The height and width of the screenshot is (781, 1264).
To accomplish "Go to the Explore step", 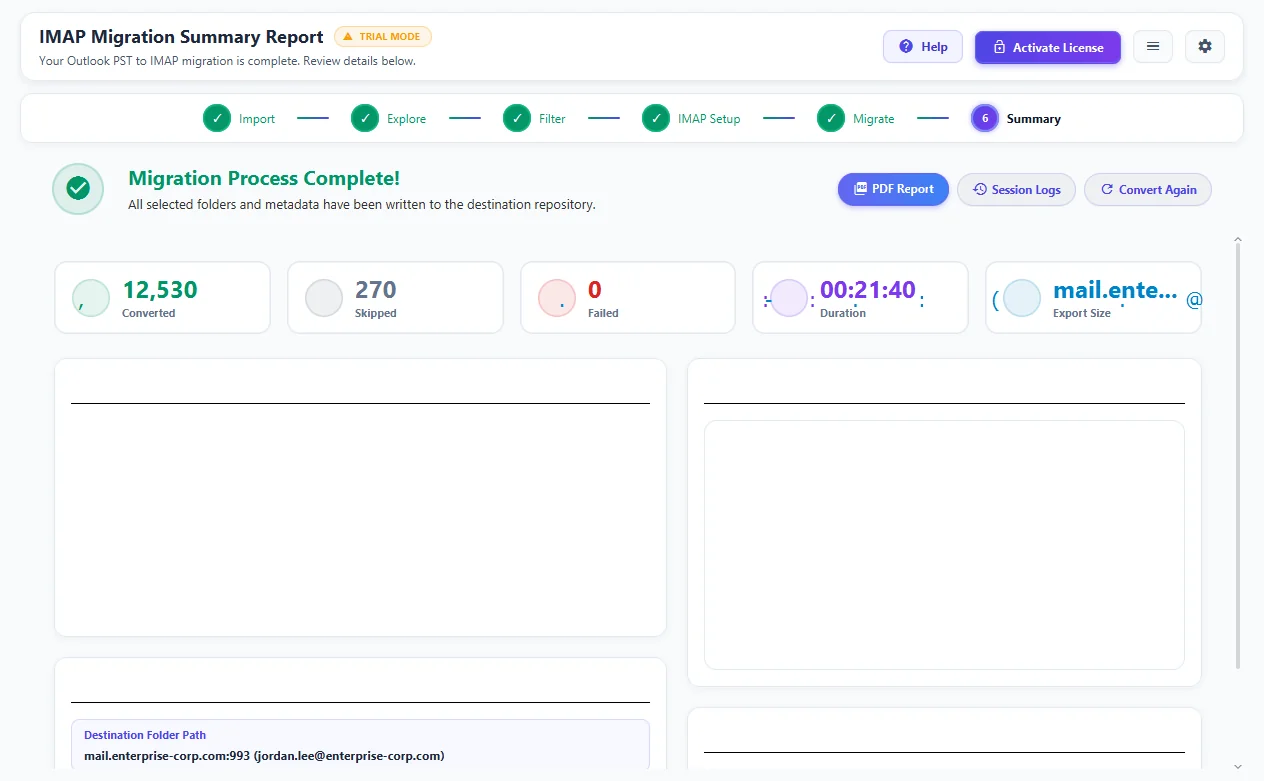I will coord(389,118).
